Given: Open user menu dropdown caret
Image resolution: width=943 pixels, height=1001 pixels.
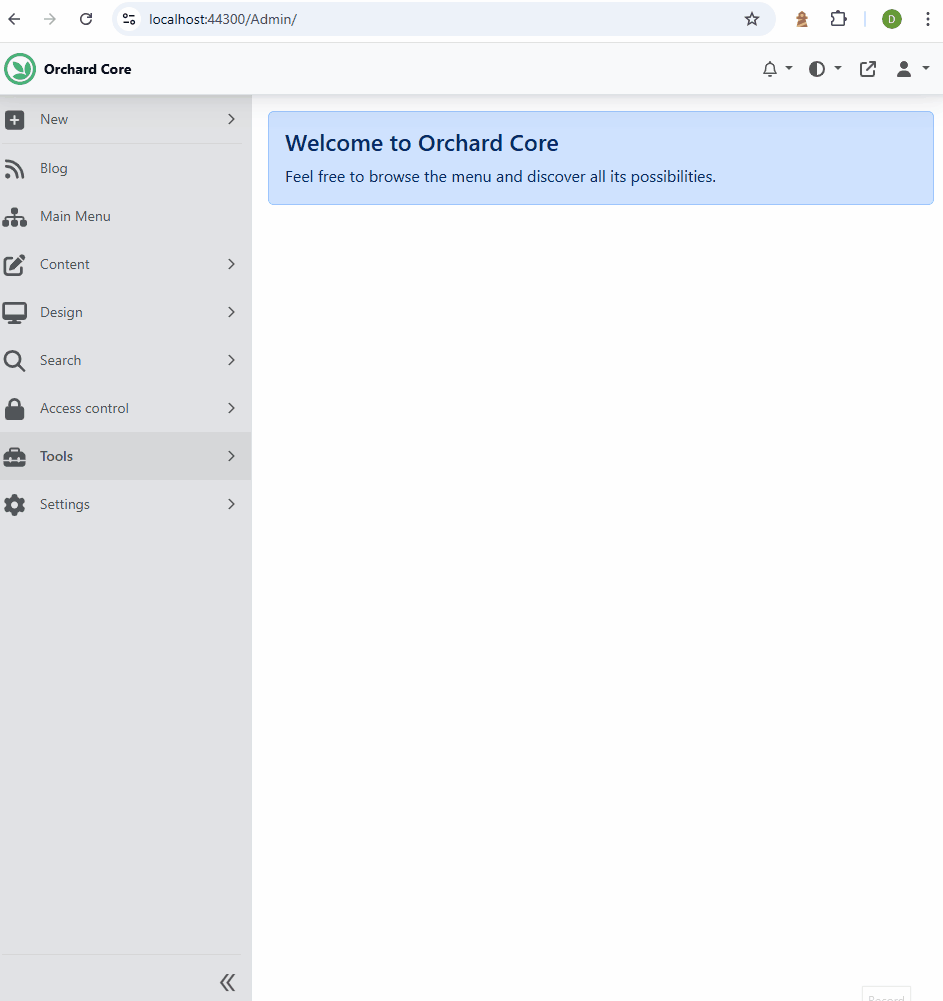Looking at the screenshot, I should click(926, 68).
